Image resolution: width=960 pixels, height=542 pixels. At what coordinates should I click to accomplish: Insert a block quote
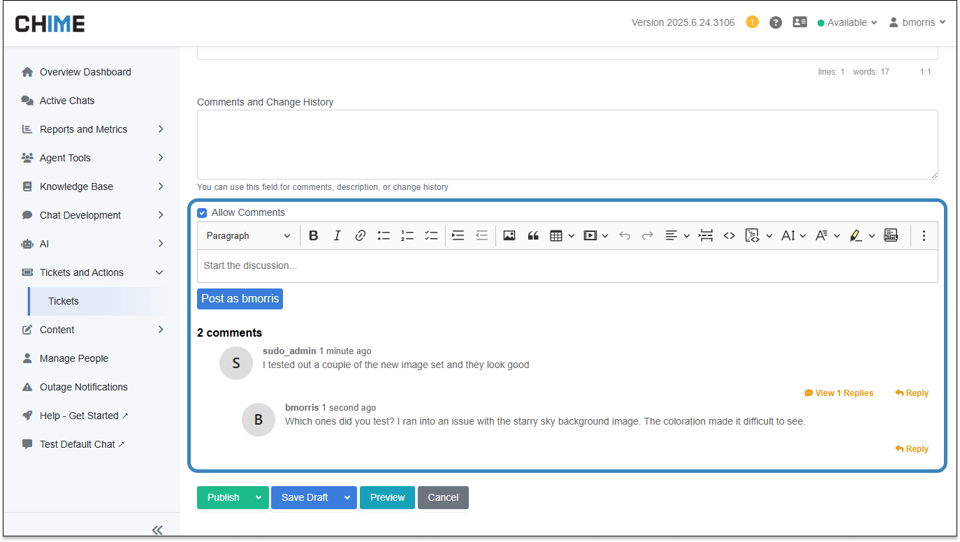[533, 236]
